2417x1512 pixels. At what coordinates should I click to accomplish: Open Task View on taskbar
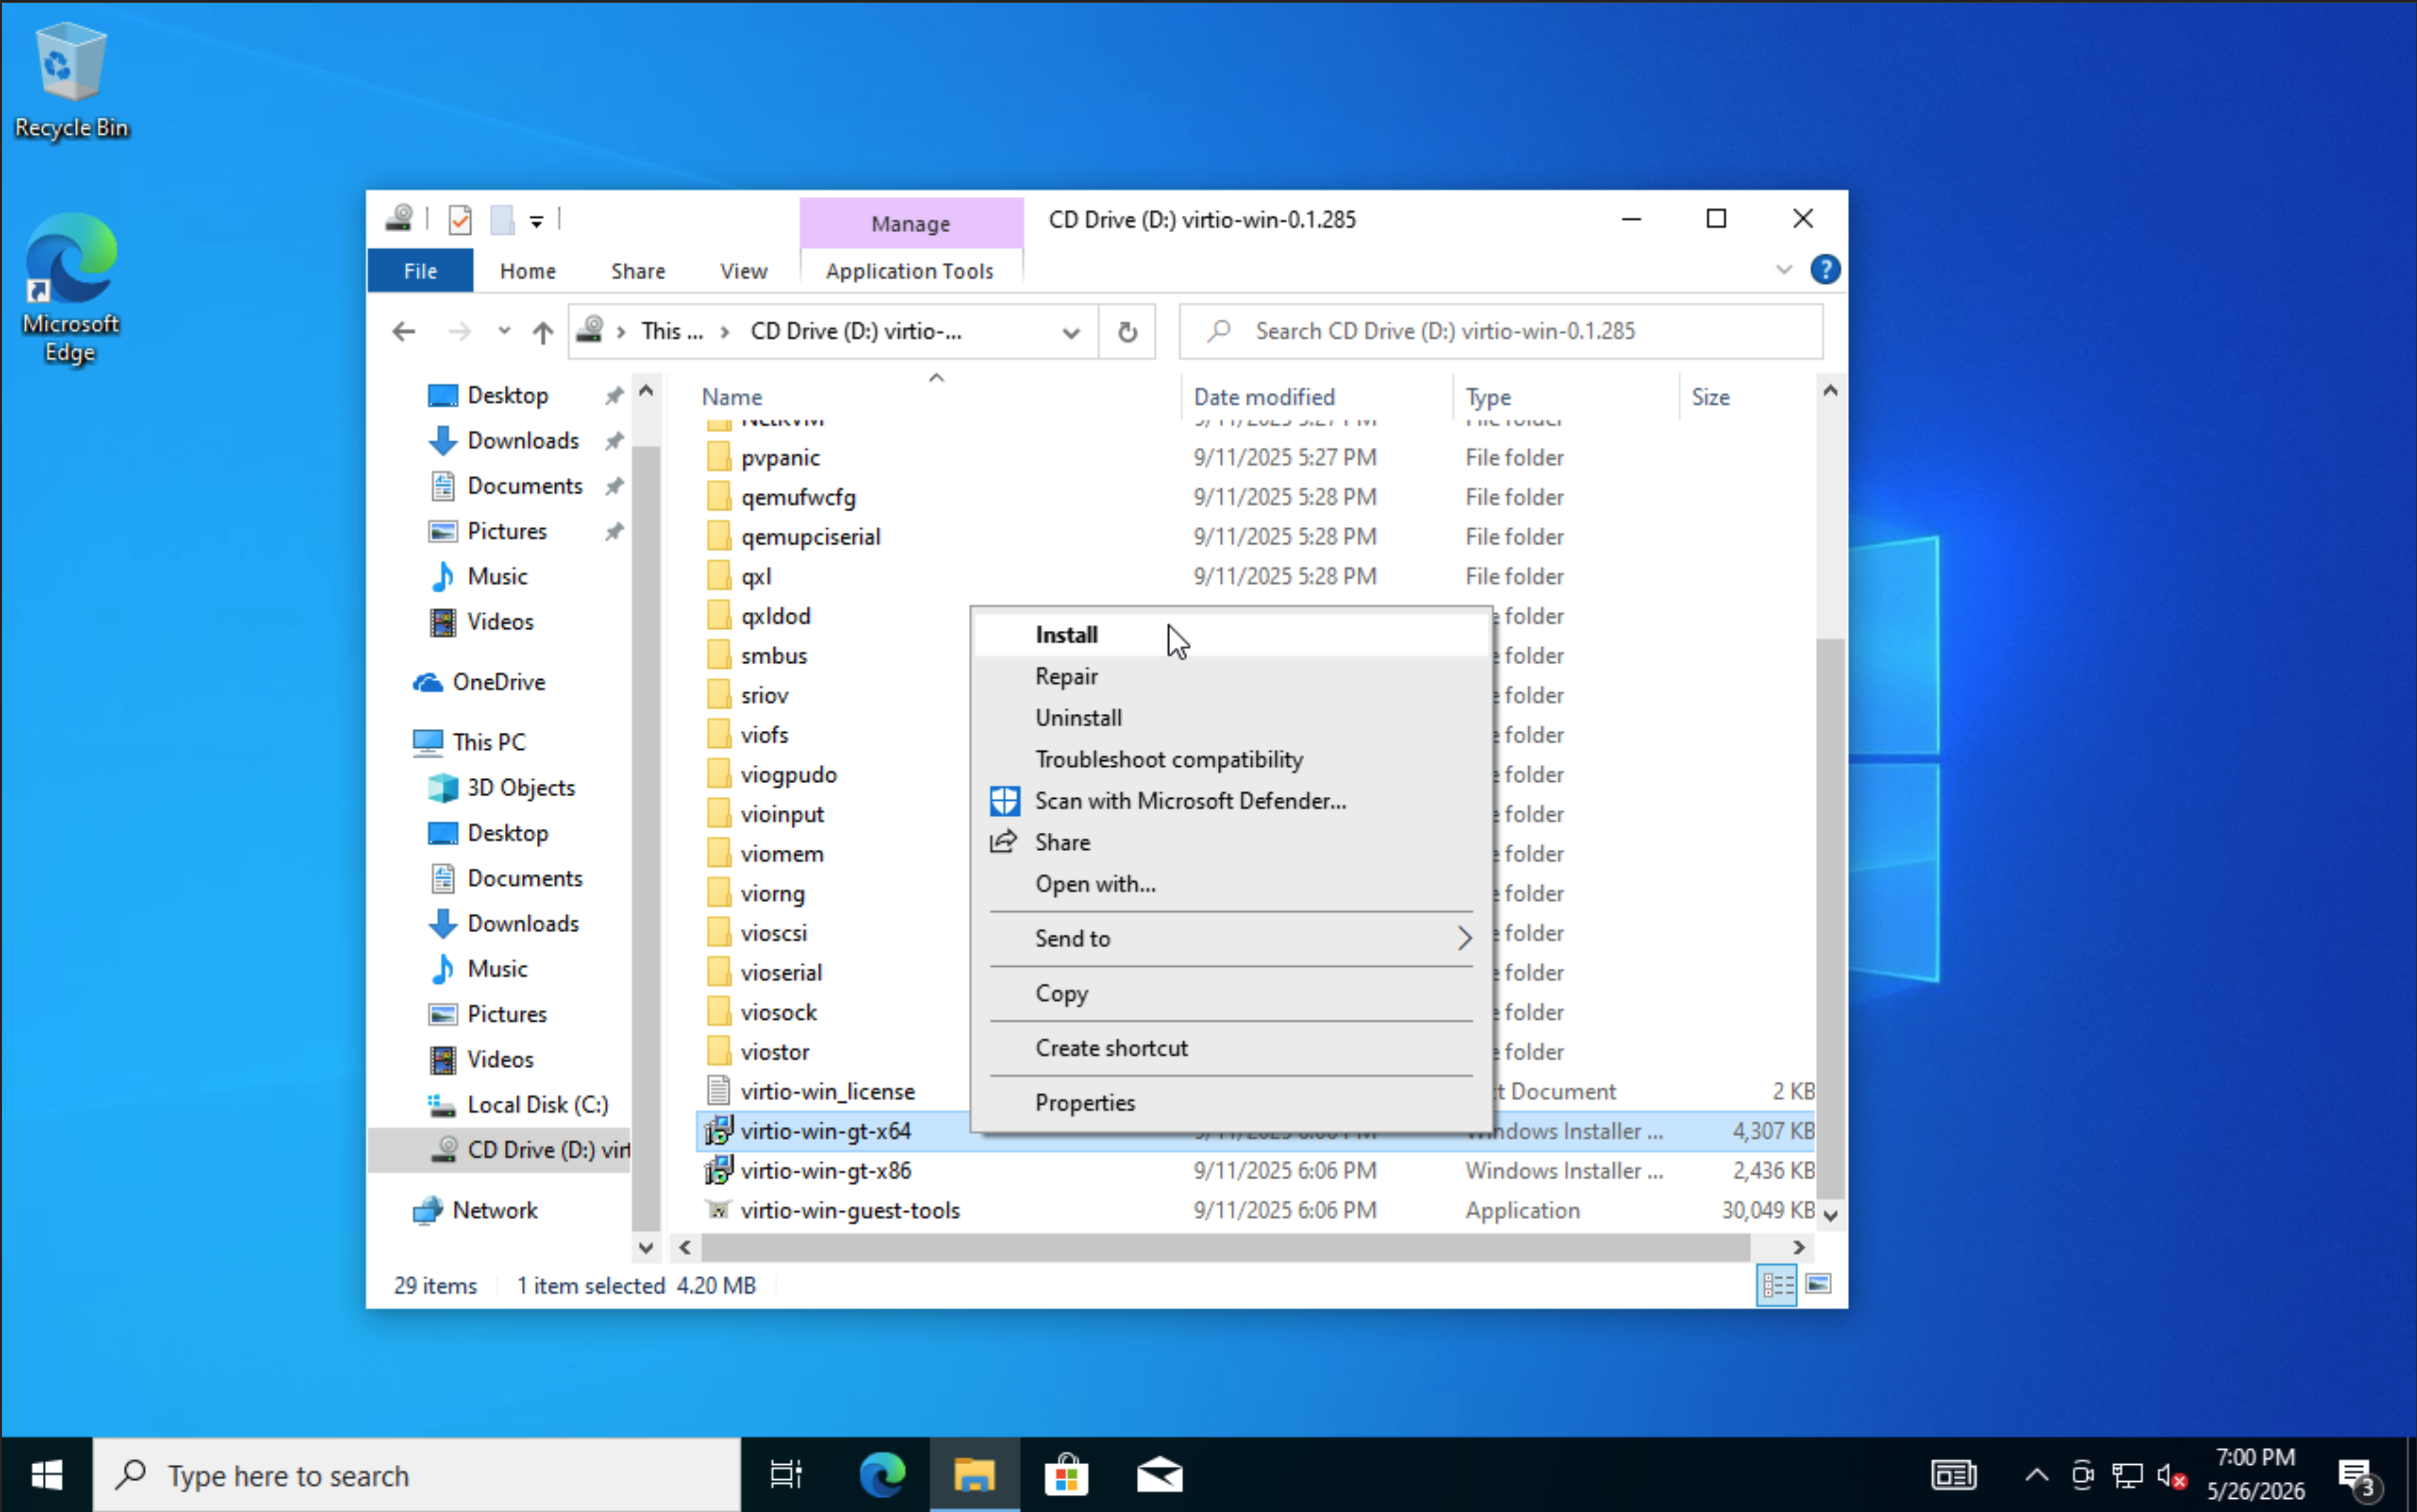point(786,1476)
